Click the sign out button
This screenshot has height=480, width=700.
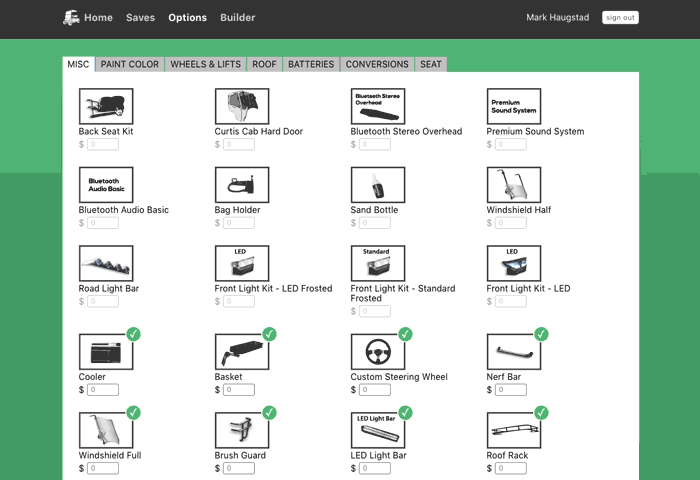(x=620, y=17)
